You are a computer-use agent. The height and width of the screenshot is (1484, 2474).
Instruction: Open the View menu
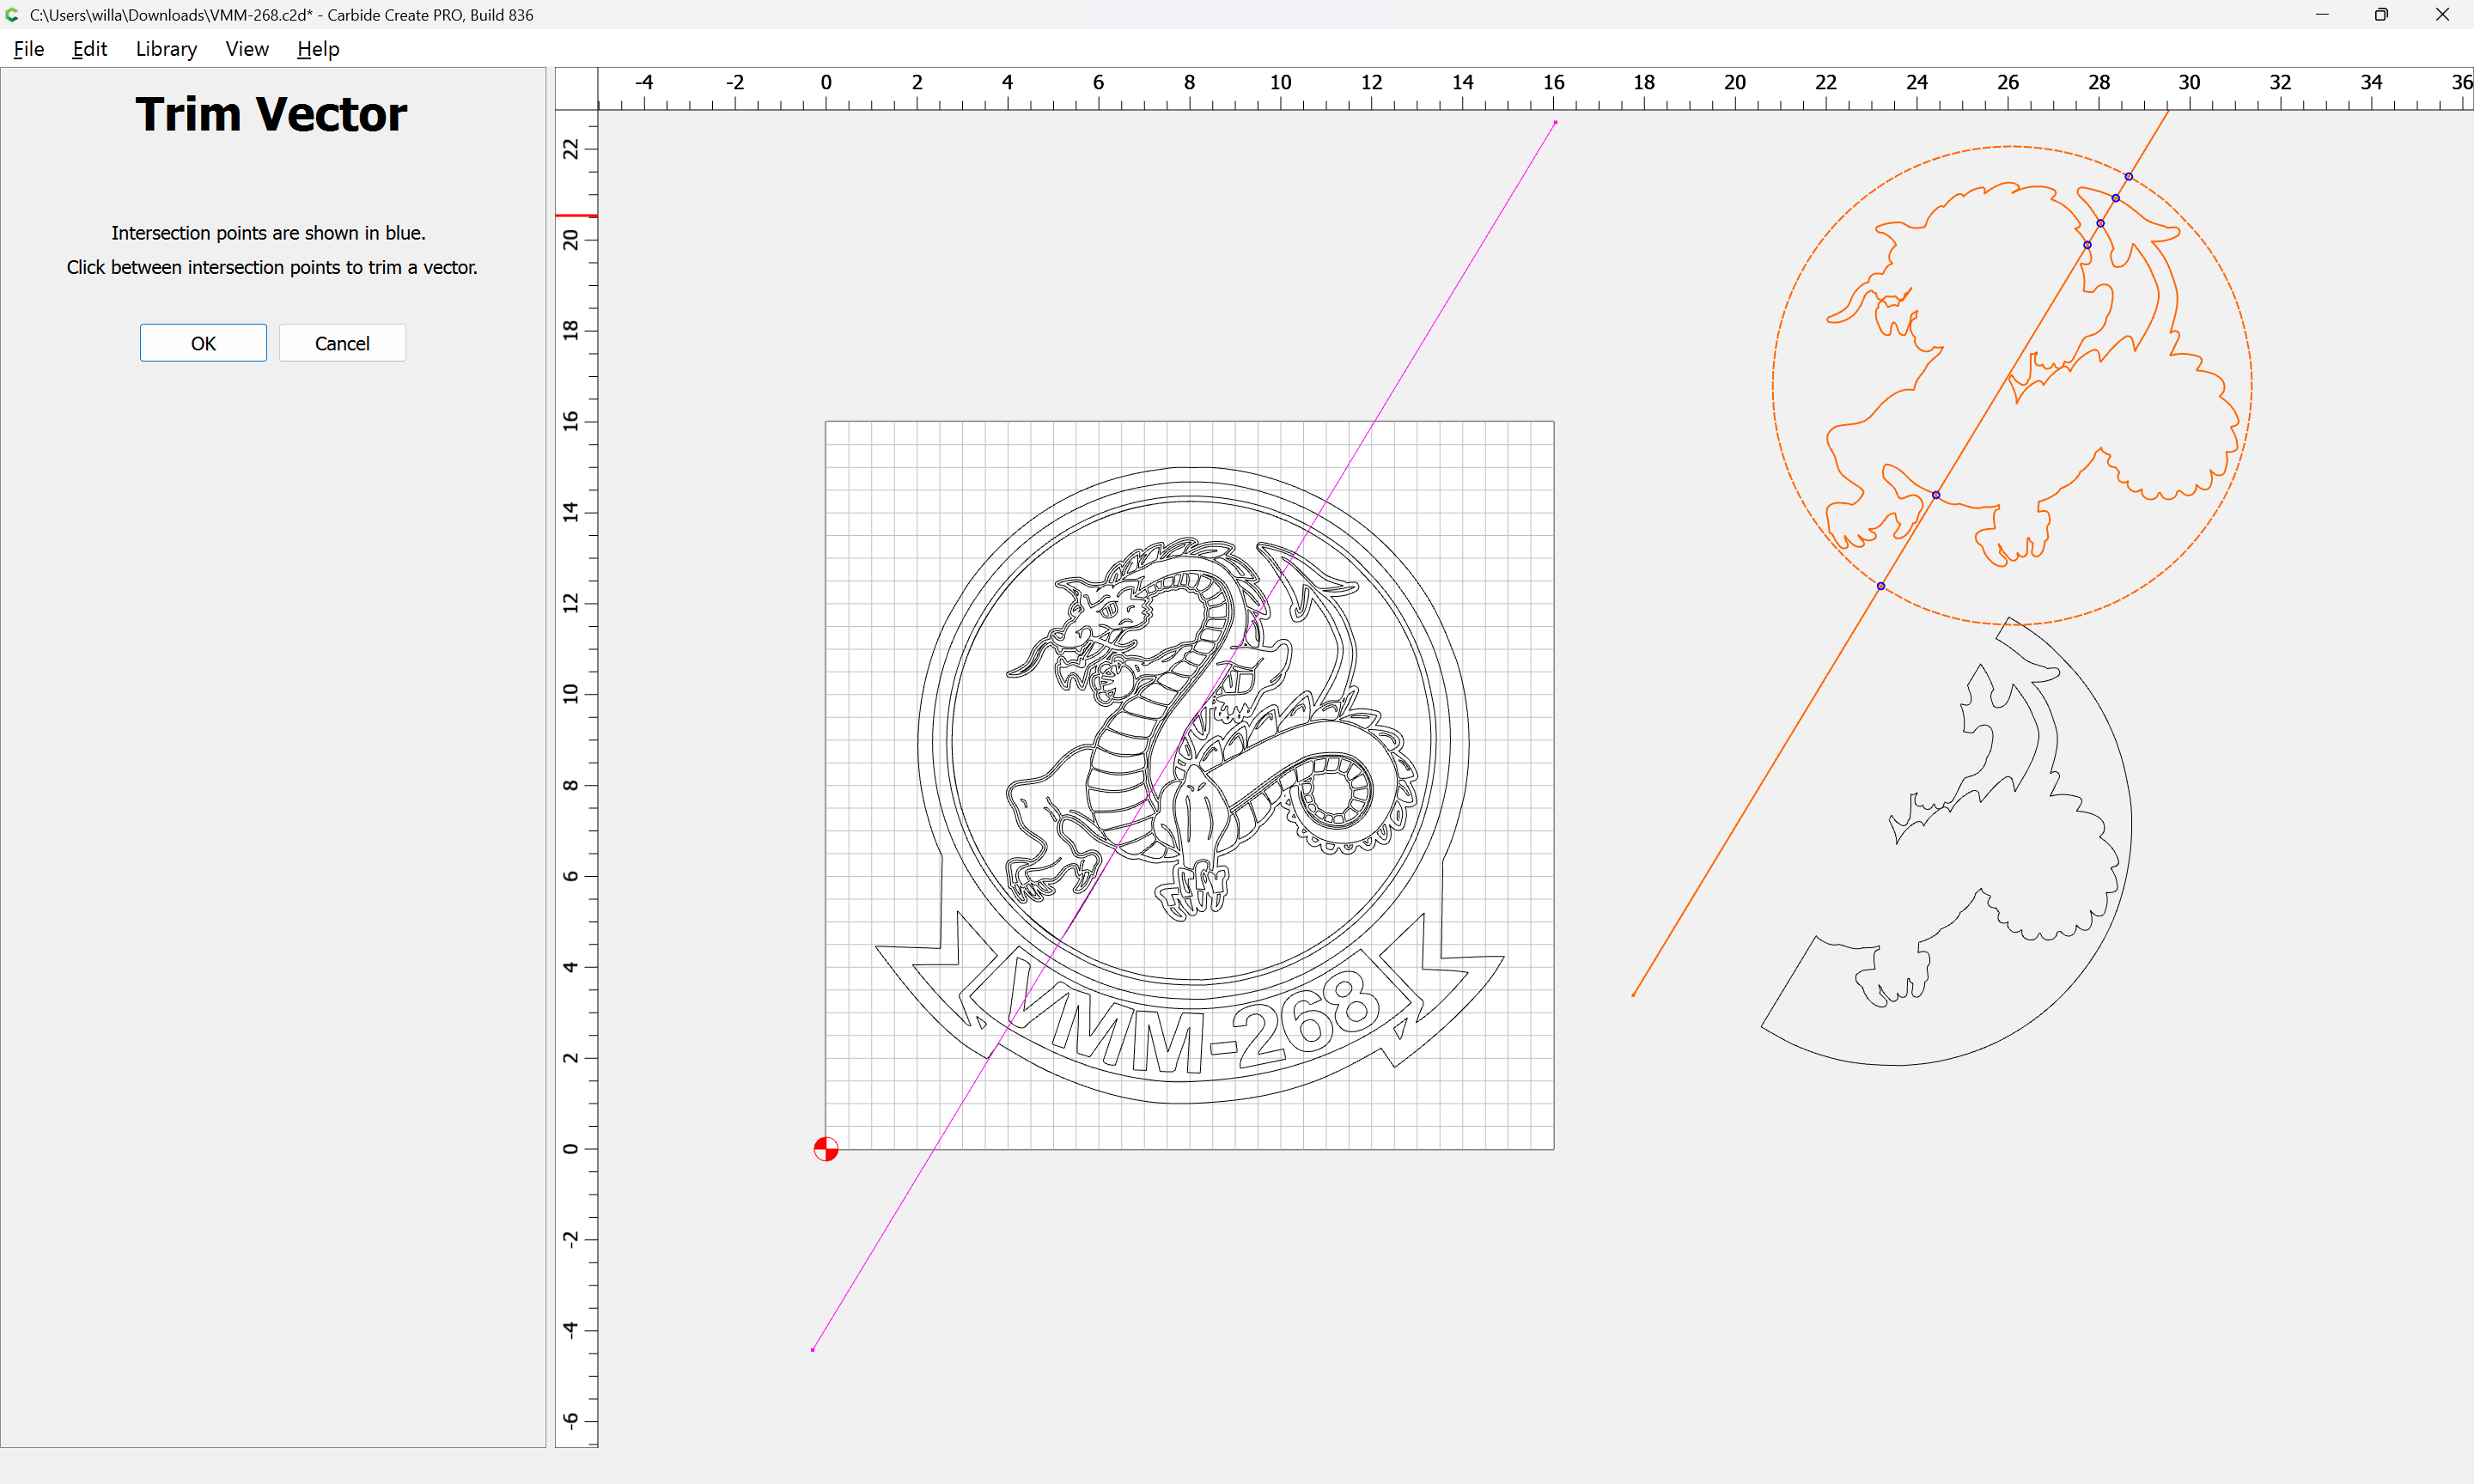246,49
